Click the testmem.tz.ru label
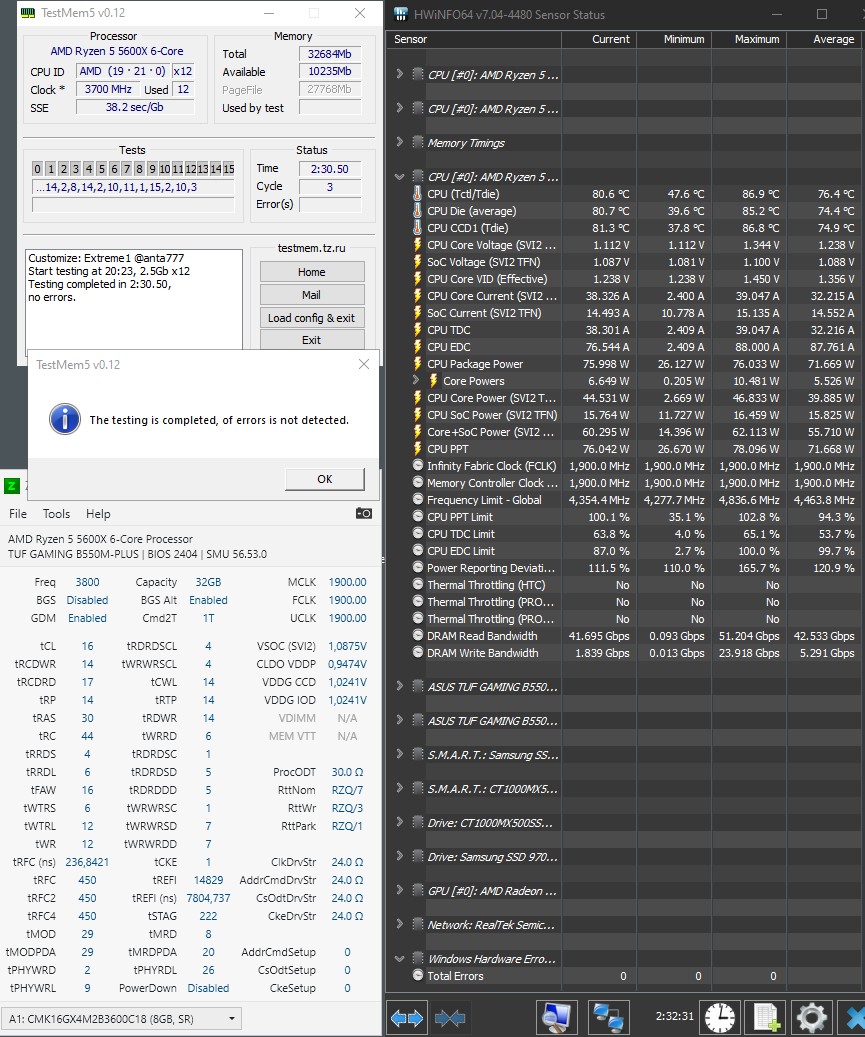This screenshot has width=865, height=1037. pos(311,248)
